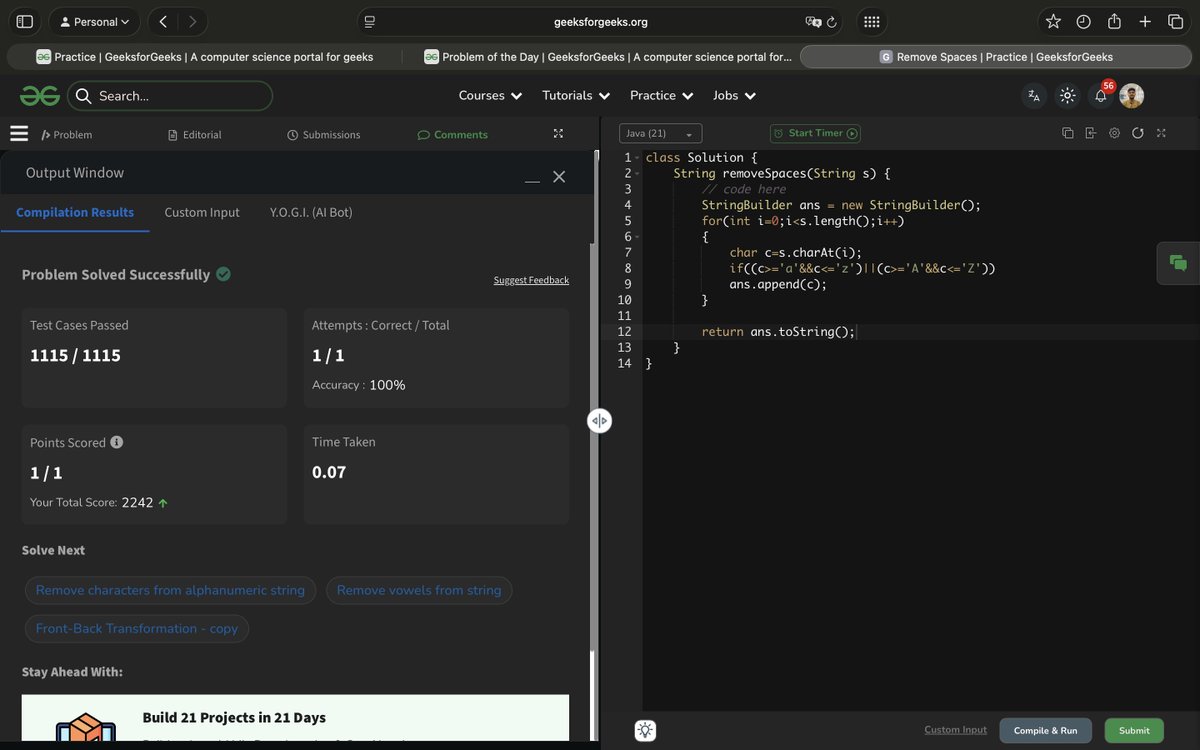This screenshot has width=1200, height=750.
Task: Open the Java (21) language dropdown
Action: 661,133
